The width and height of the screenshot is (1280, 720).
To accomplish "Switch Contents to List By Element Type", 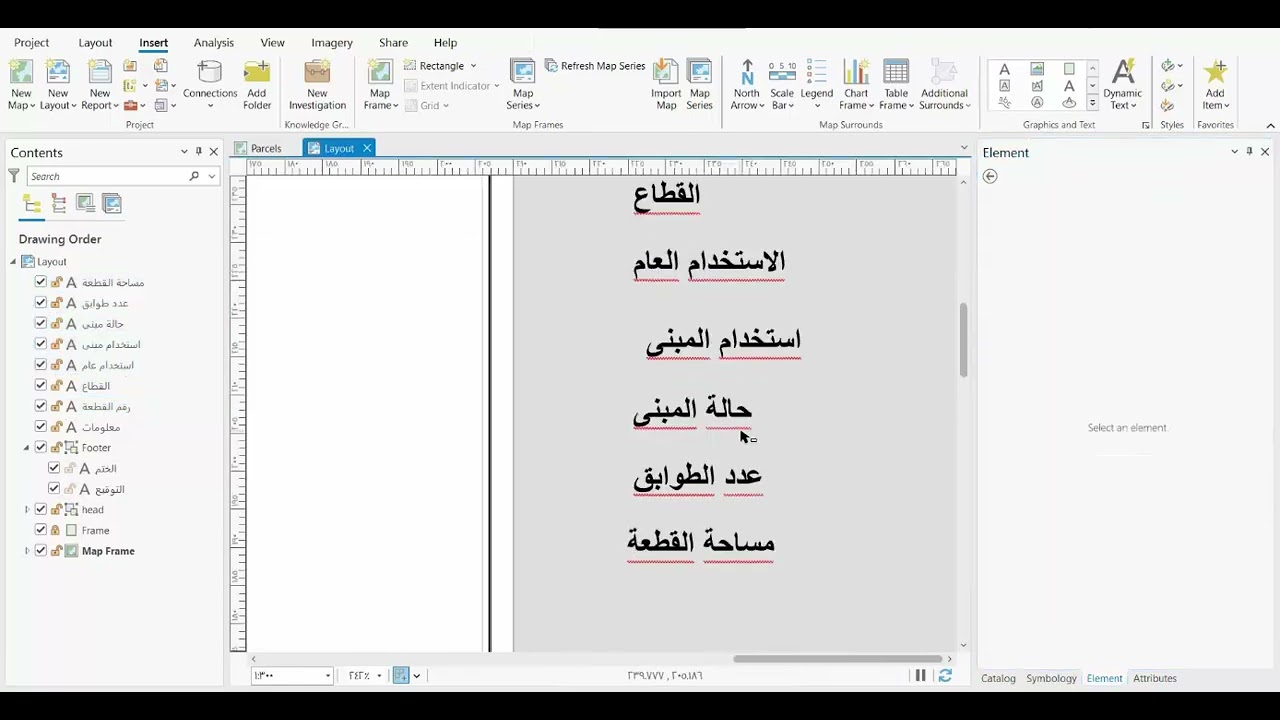I will pos(59,204).
